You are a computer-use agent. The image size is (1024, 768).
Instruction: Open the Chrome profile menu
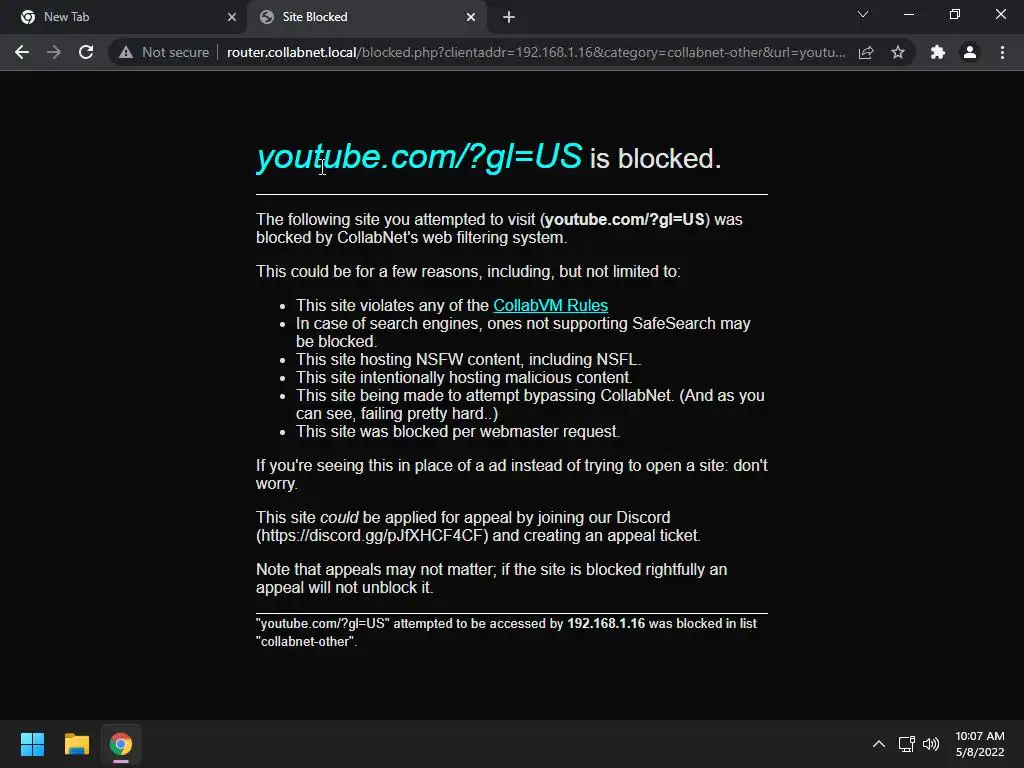pyautogui.click(x=970, y=52)
